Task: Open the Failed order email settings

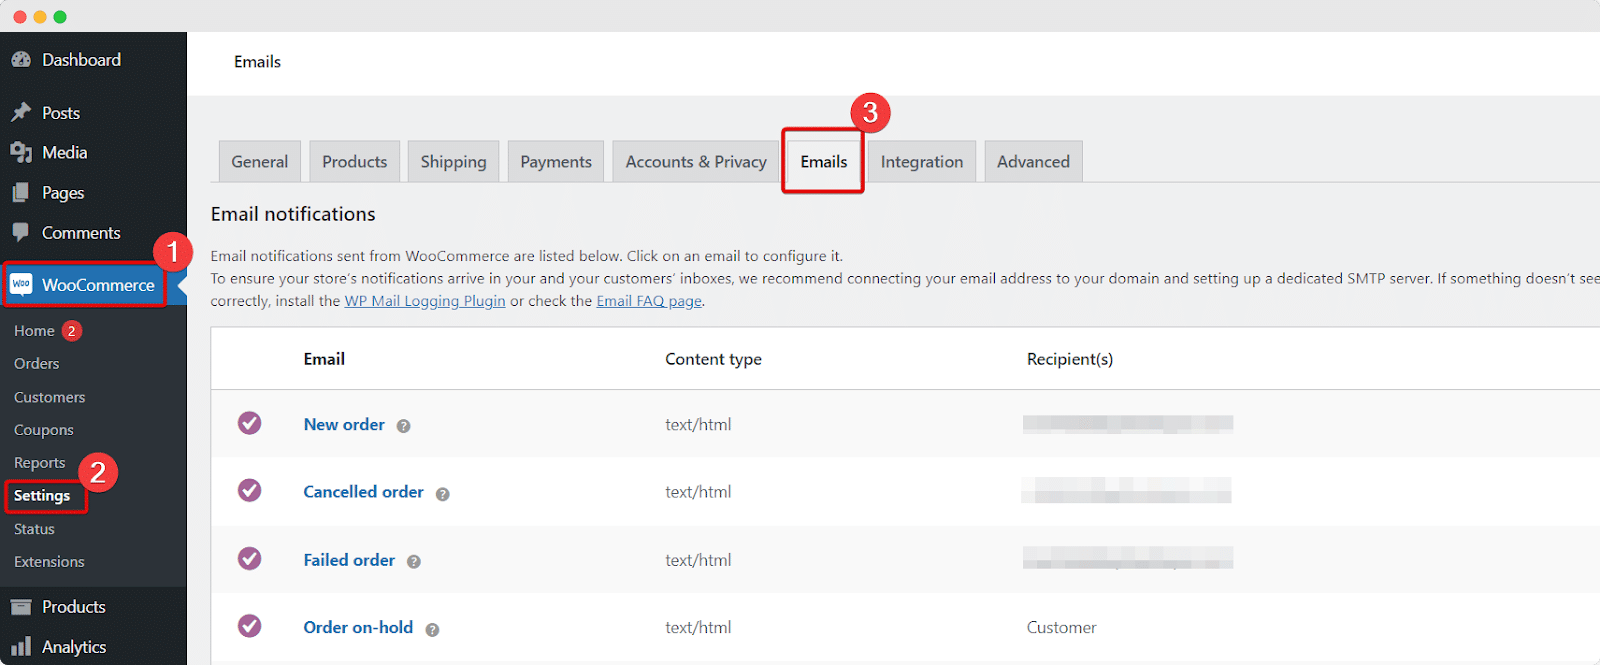Action: tap(349, 560)
